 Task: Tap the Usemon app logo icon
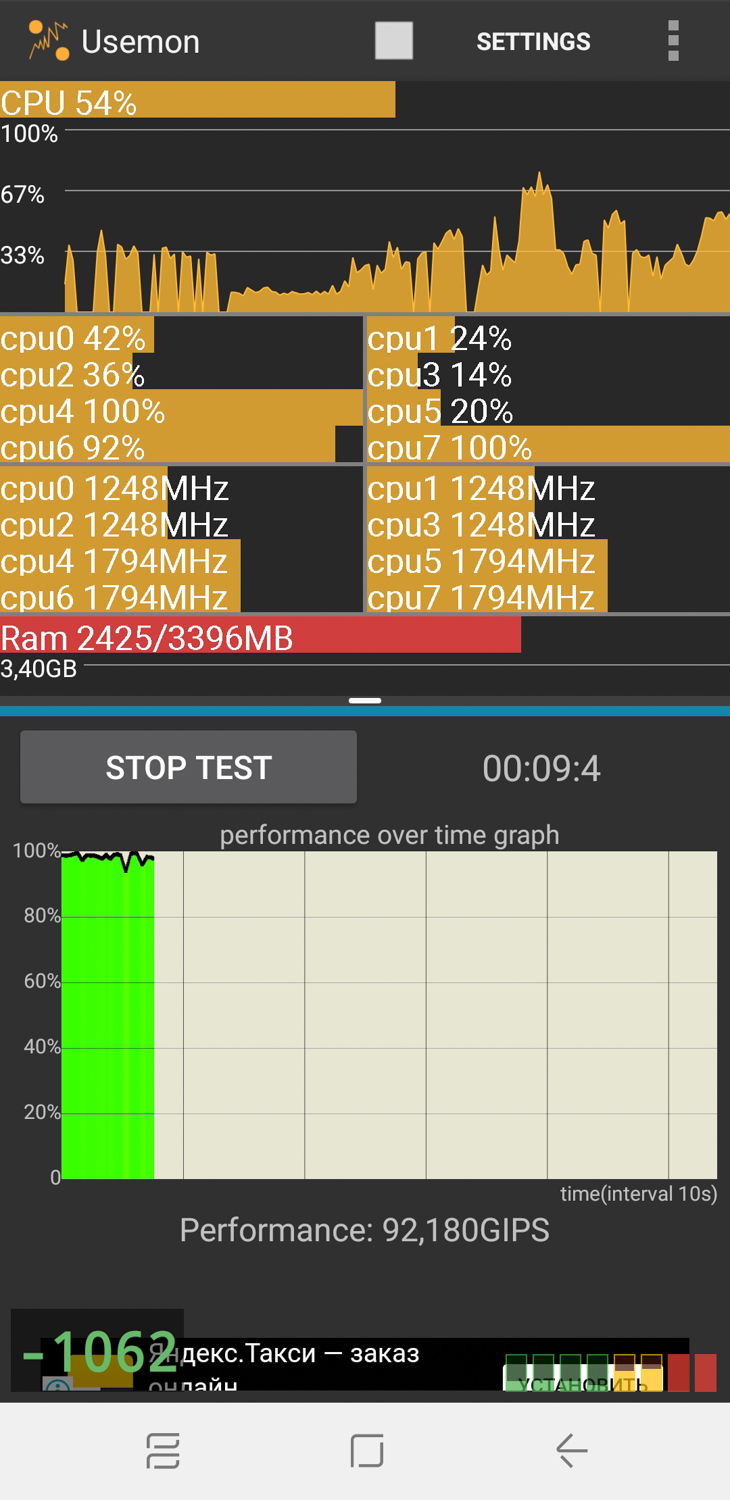(48, 41)
